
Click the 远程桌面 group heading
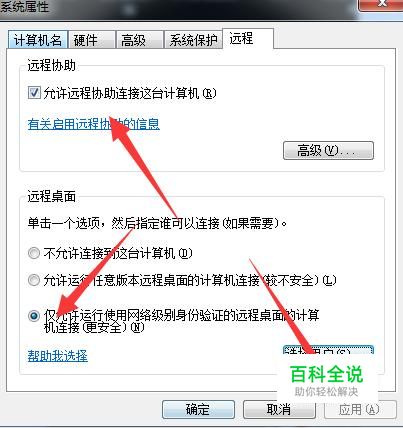pos(52,197)
